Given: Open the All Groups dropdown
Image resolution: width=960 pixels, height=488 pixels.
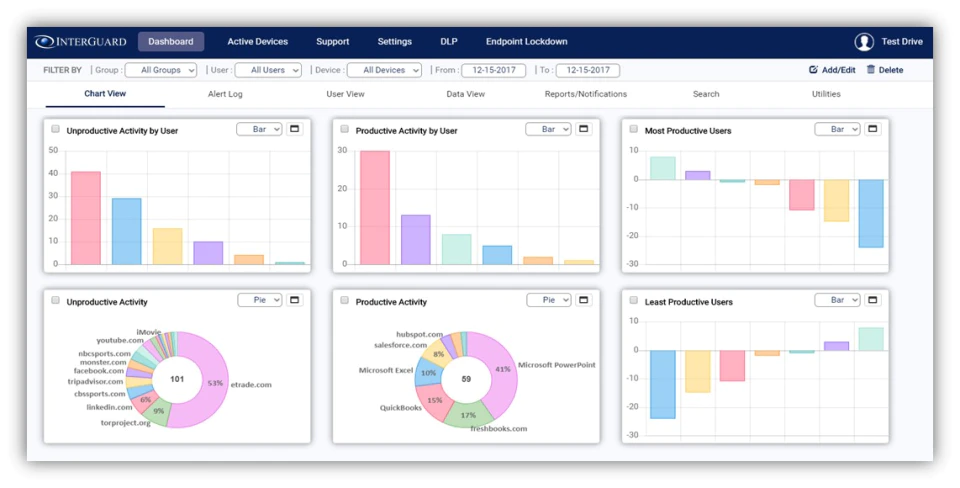Looking at the screenshot, I should [161, 70].
